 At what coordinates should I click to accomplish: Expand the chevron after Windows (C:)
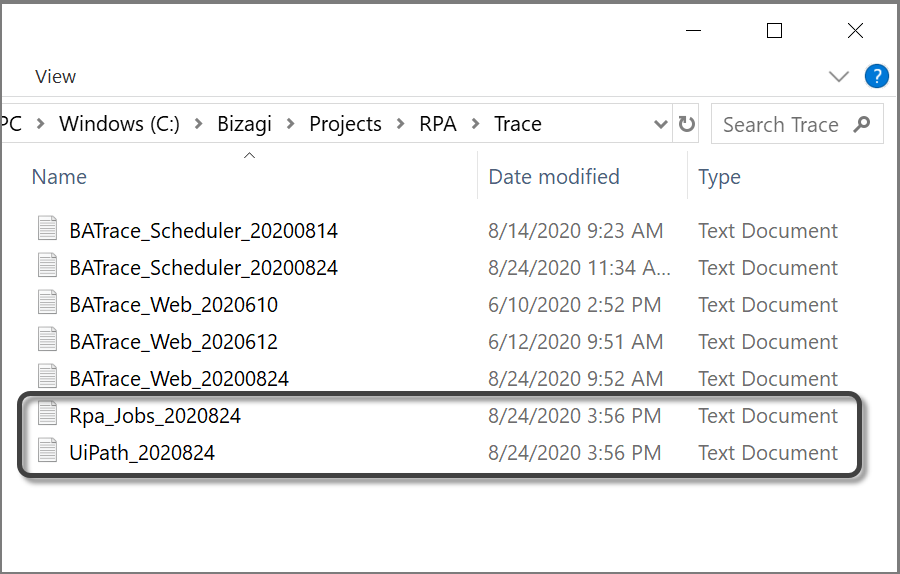pos(199,124)
